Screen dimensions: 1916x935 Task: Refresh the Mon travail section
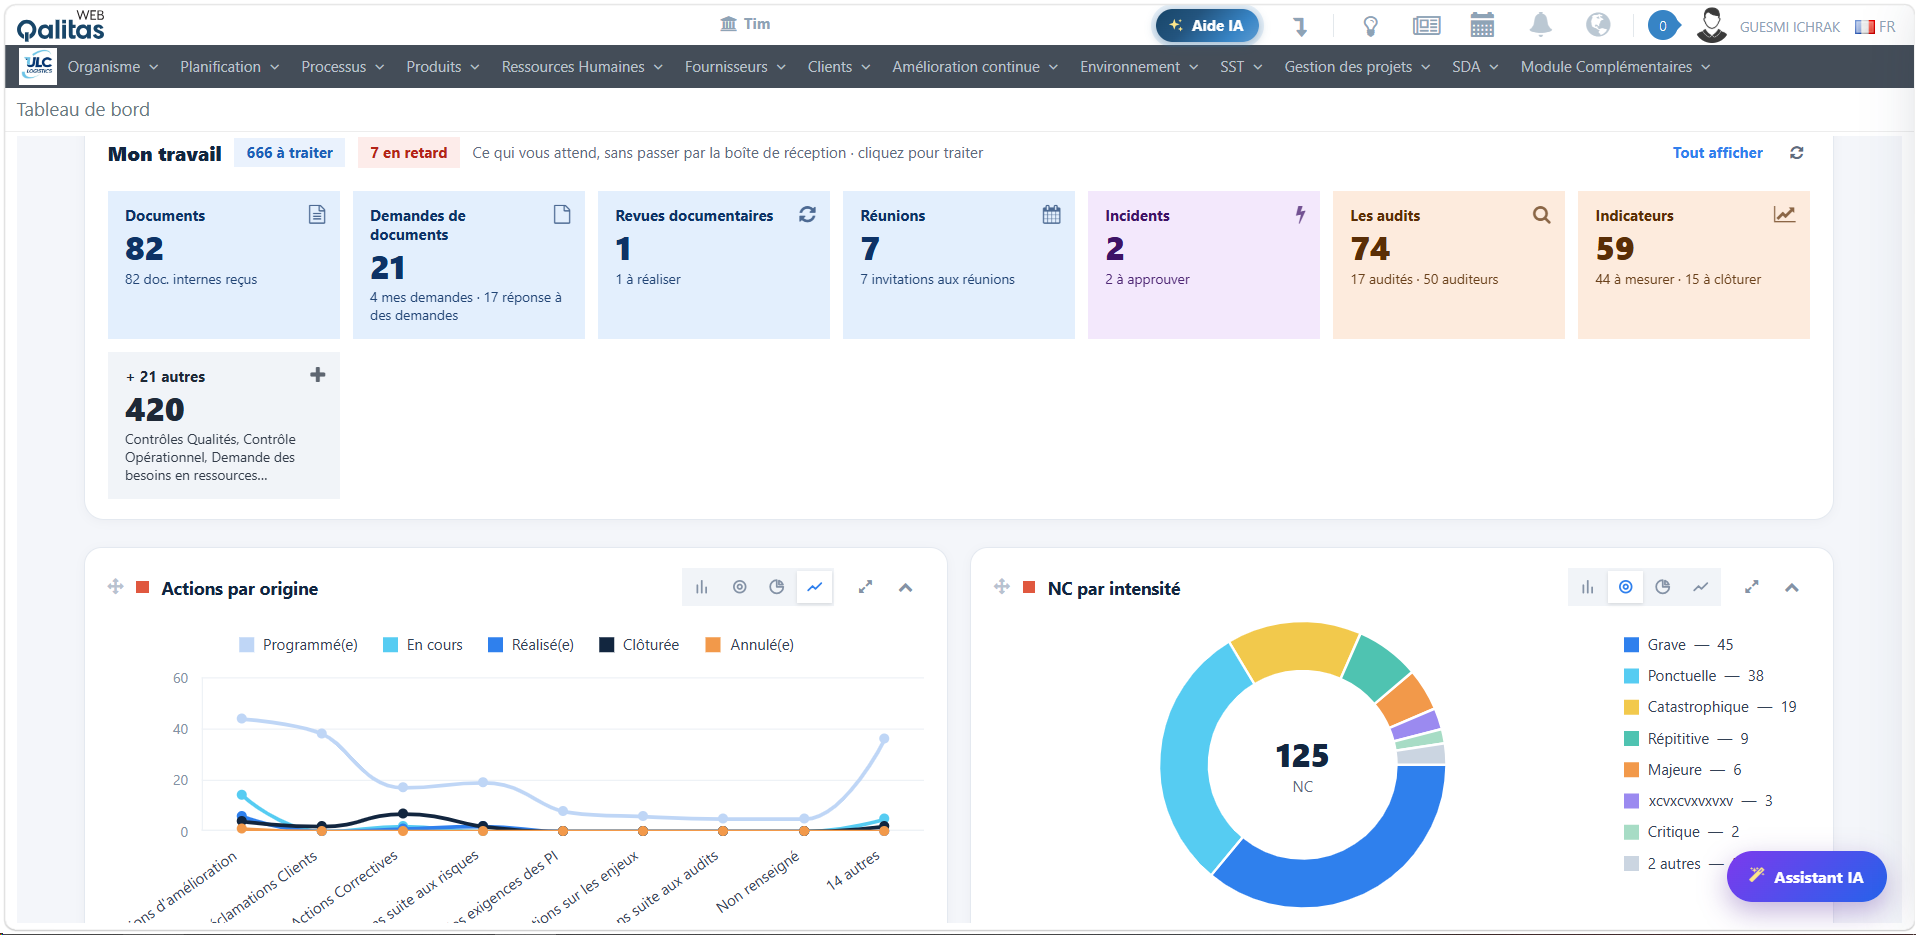pyautogui.click(x=1797, y=153)
